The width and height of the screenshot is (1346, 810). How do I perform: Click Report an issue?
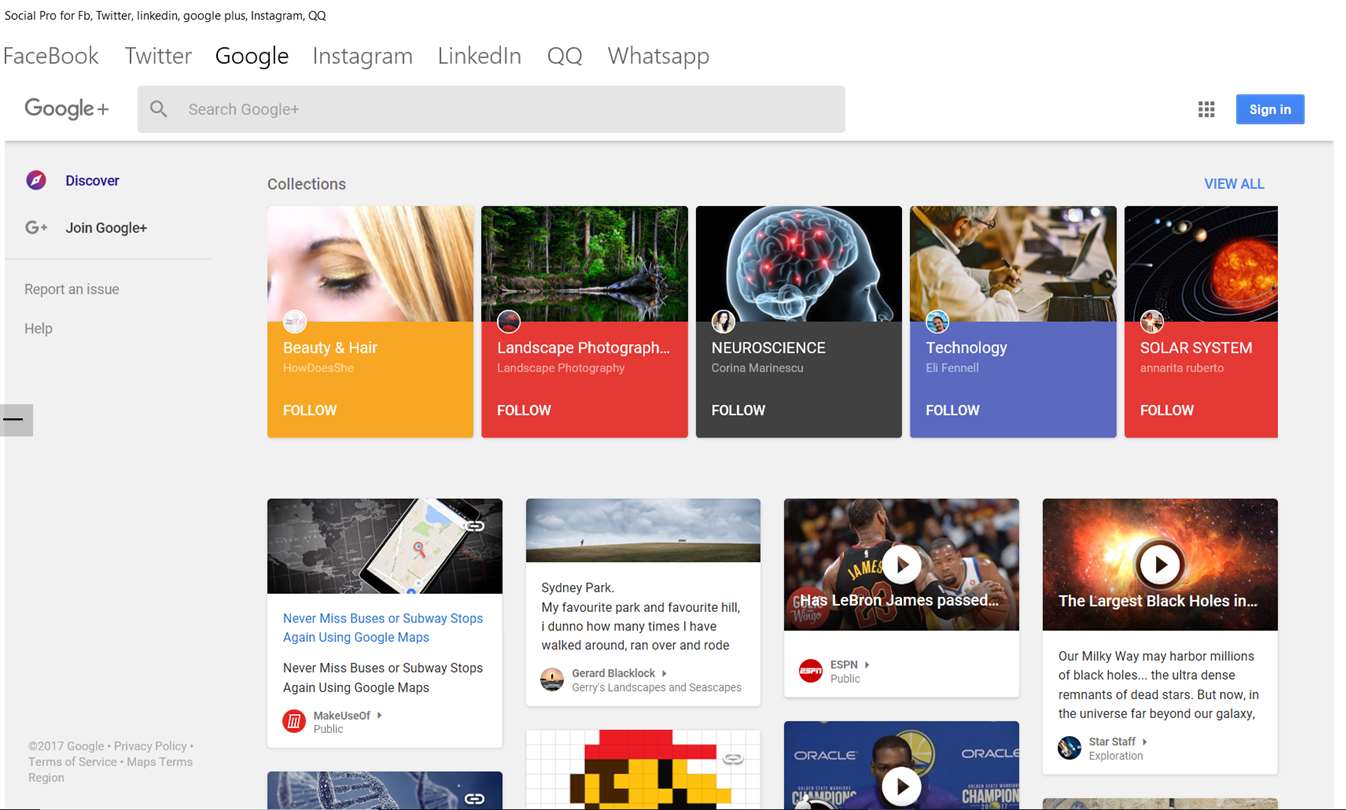(x=72, y=289)
